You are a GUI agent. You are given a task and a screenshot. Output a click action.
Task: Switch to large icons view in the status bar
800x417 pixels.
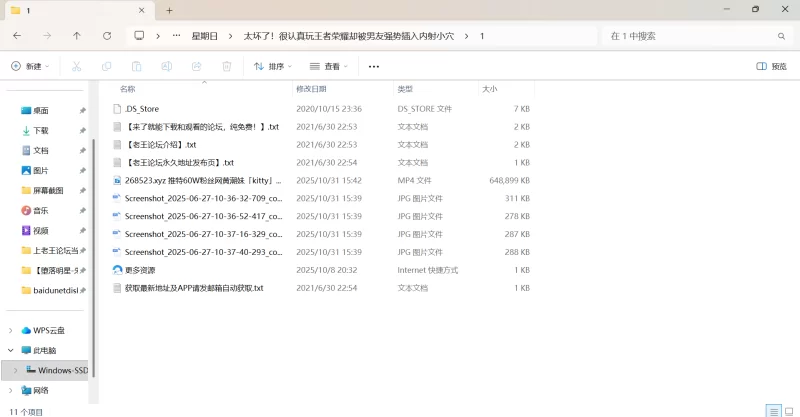point(788,410)
